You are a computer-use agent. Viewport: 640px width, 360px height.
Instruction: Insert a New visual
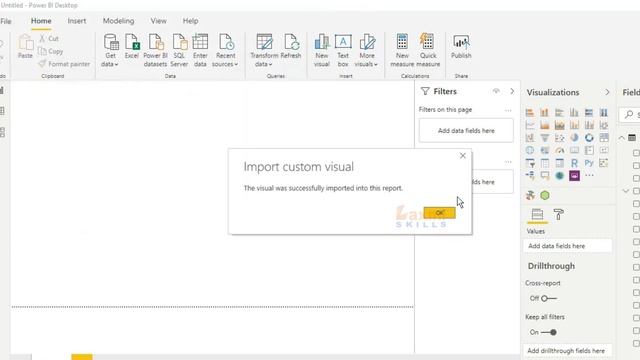[x=322, y=50]
